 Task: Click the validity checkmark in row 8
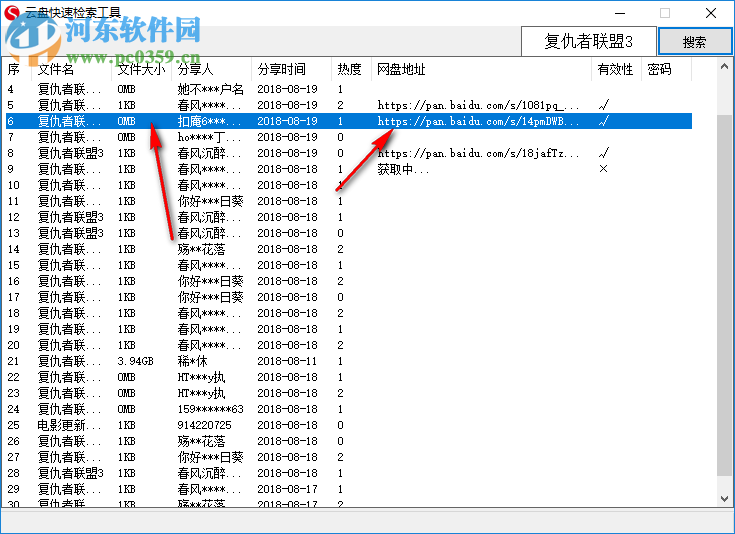pos(604,153)
